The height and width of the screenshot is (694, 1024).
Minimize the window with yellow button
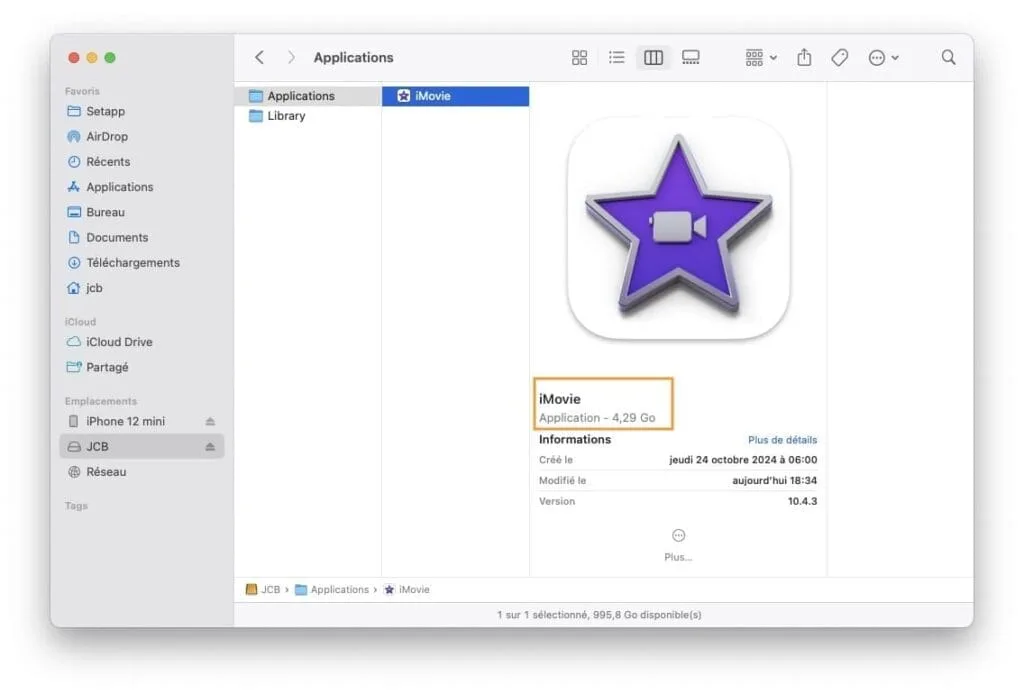coord(92,57)
